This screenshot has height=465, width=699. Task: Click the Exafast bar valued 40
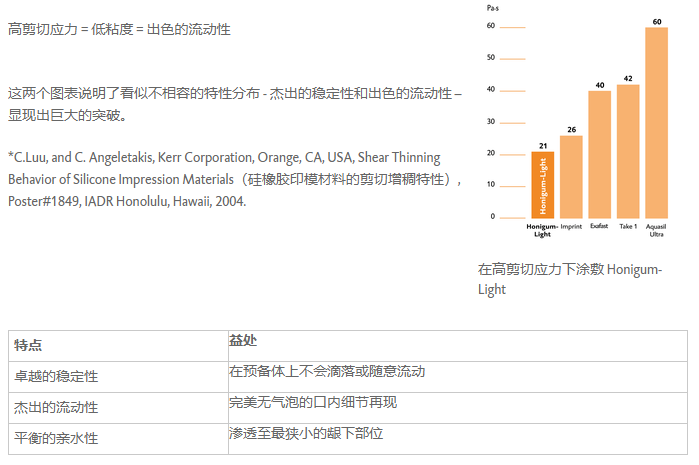(x=600, y=154)
